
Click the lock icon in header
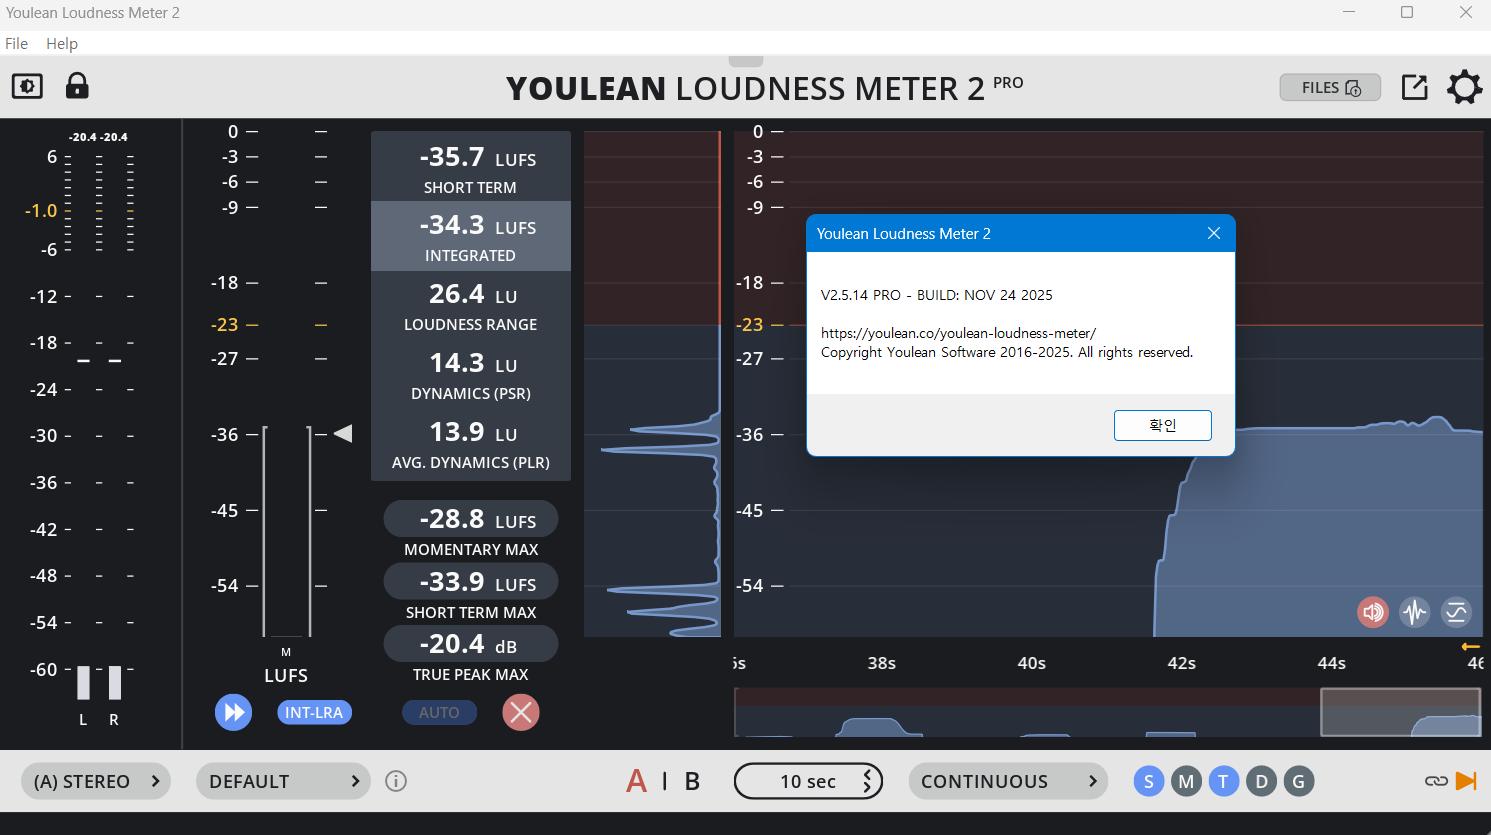(77, 86)
